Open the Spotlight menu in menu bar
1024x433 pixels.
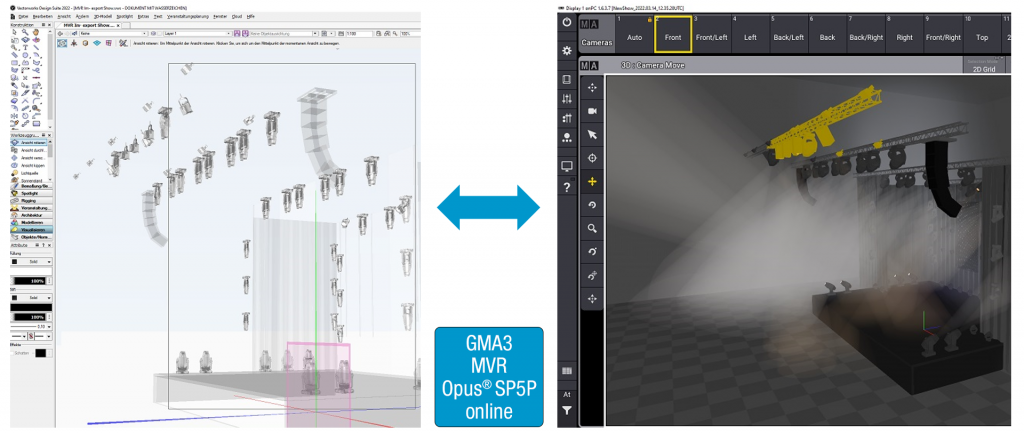tap(124, 16)
